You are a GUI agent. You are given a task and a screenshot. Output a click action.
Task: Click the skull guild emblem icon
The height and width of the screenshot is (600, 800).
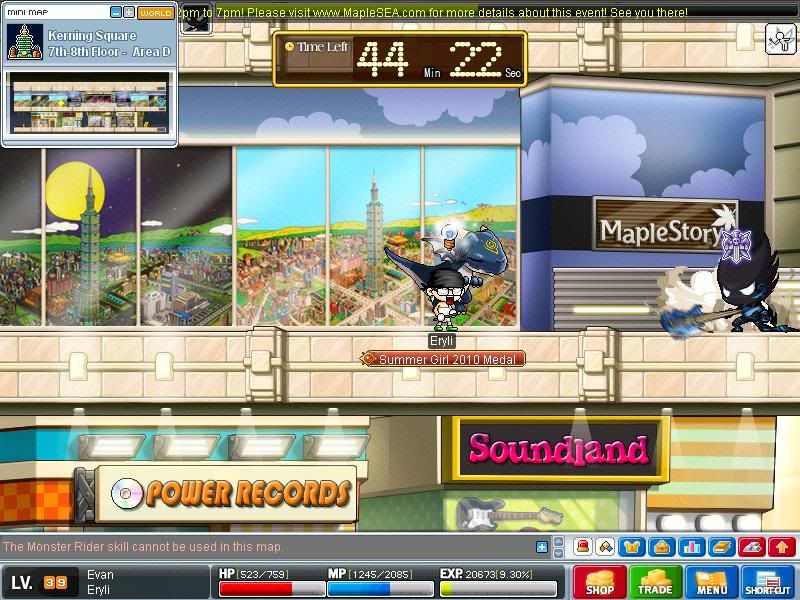[x=736, y=245]
